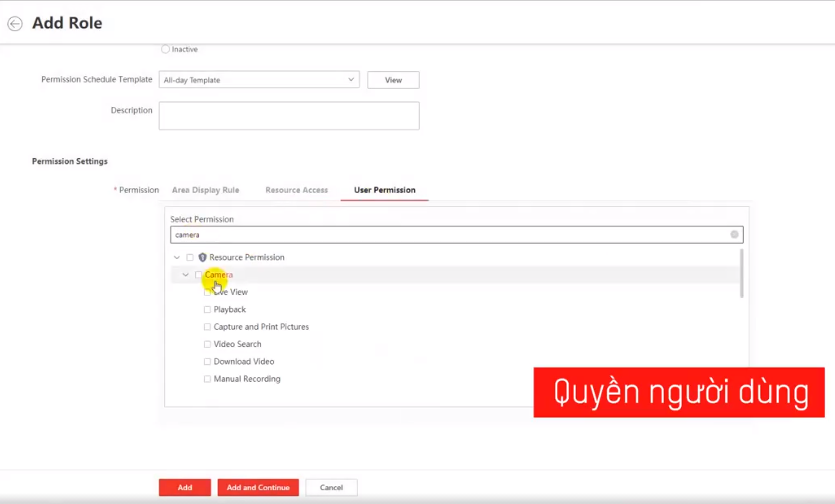Open the Permission Schedule Template dropdown
The image size is (835, 504).
tap(259, 80)
